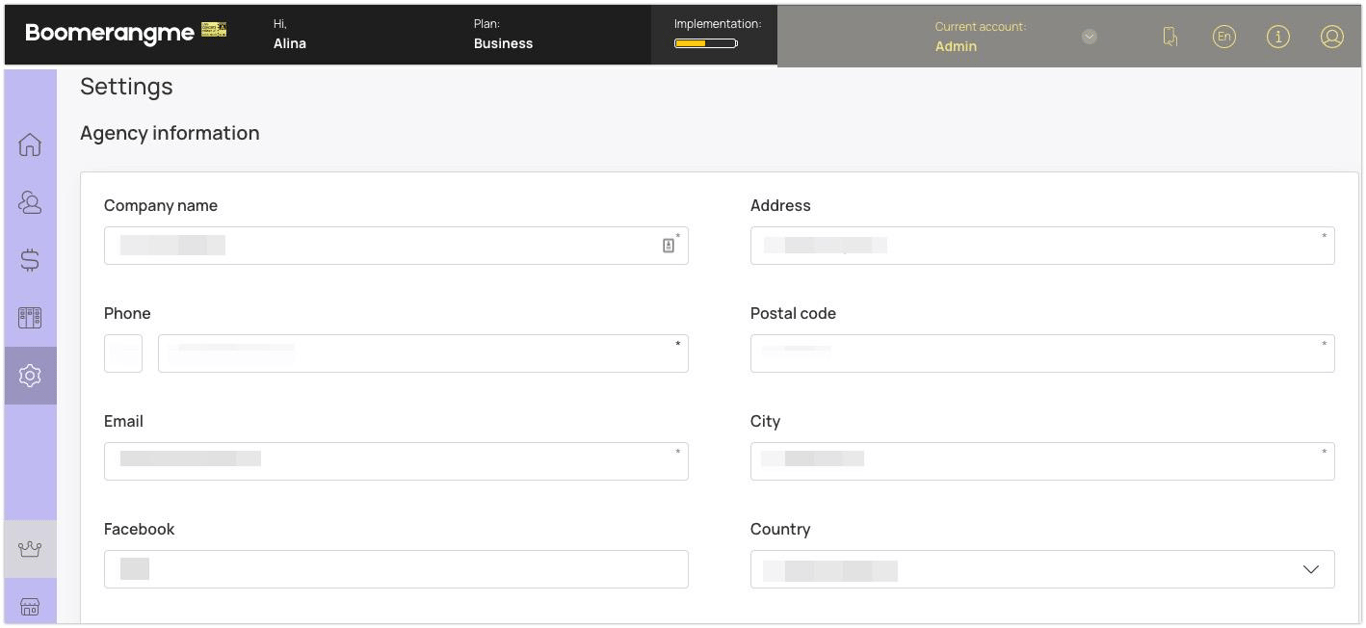Viewport: 1366px width, 628px height.
Task: Open the card templates sidebar icon
Action: (x=30, y=318)
